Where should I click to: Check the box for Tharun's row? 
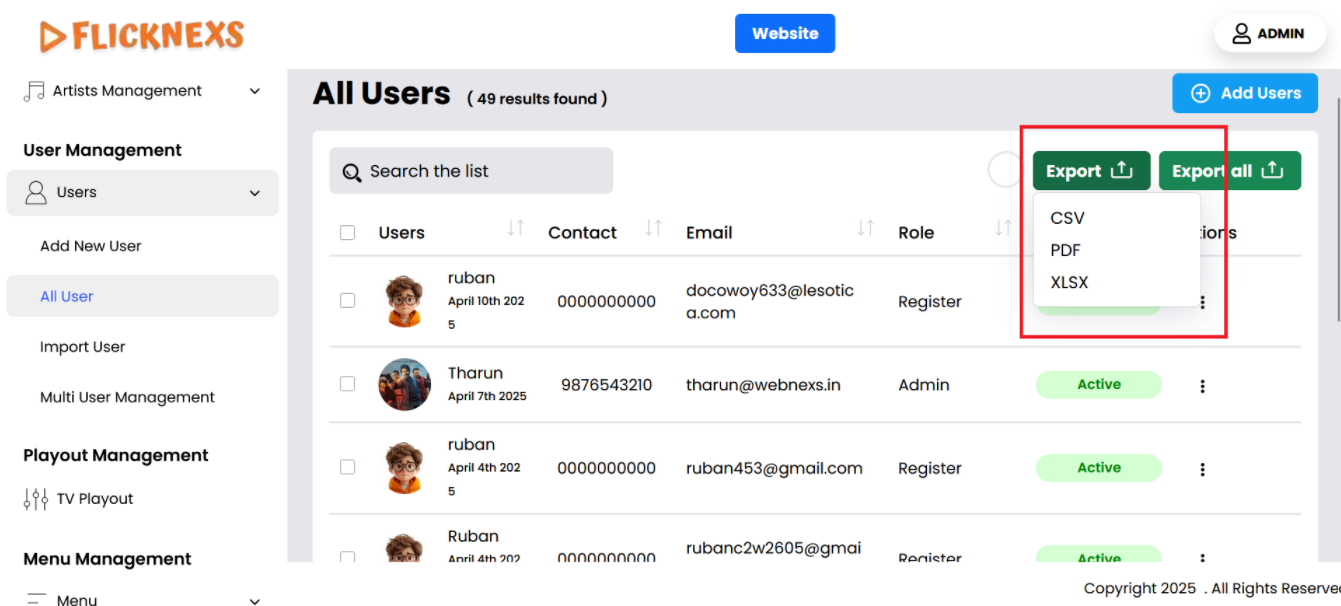coord(348,384)
